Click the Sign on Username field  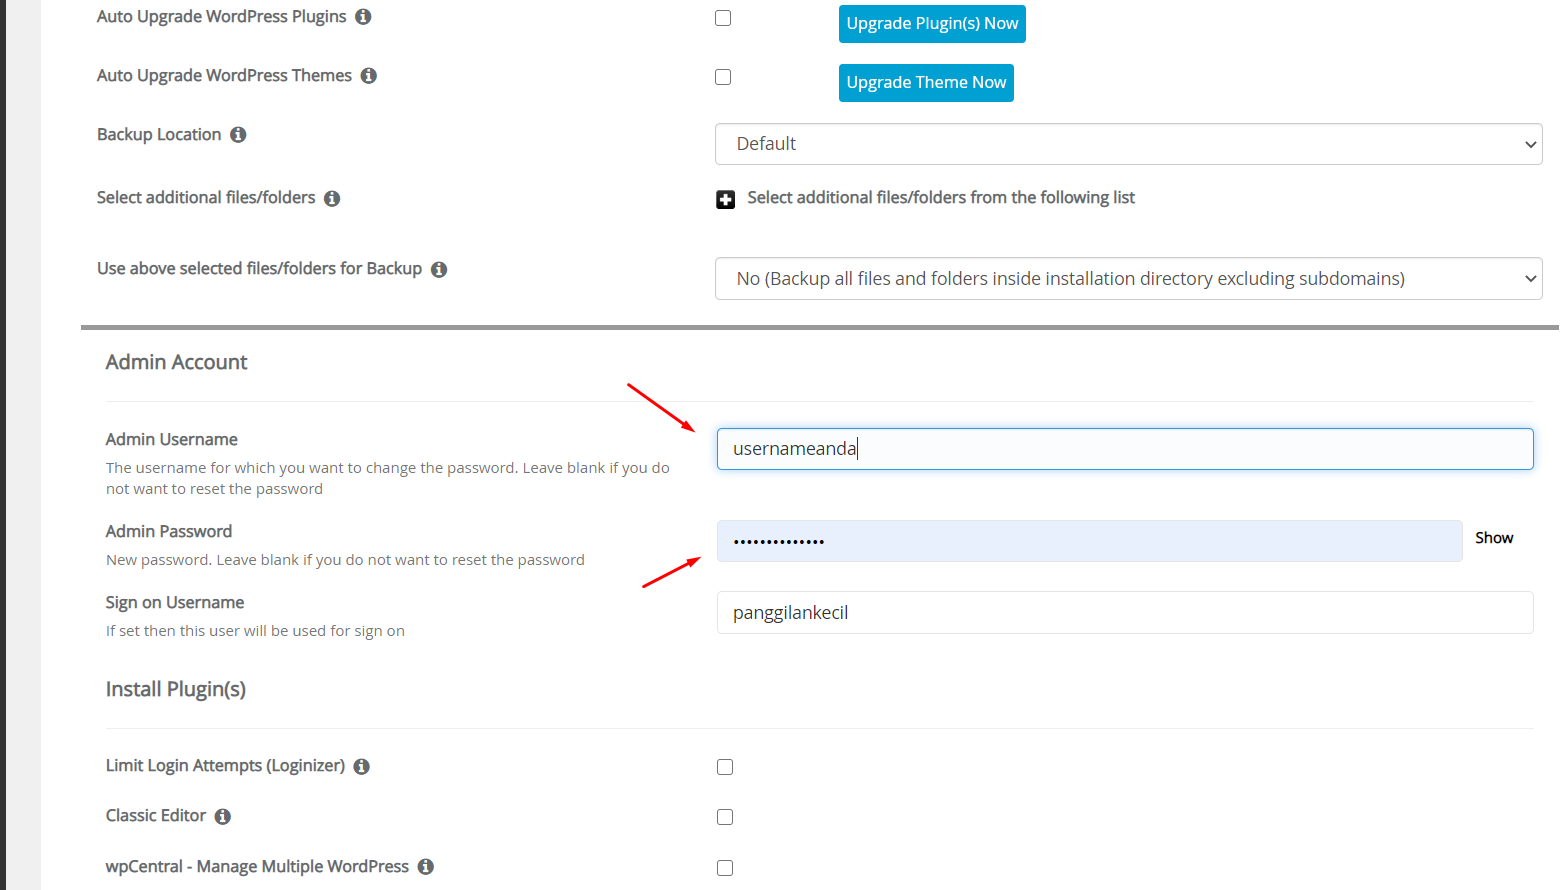(1124, 613)
